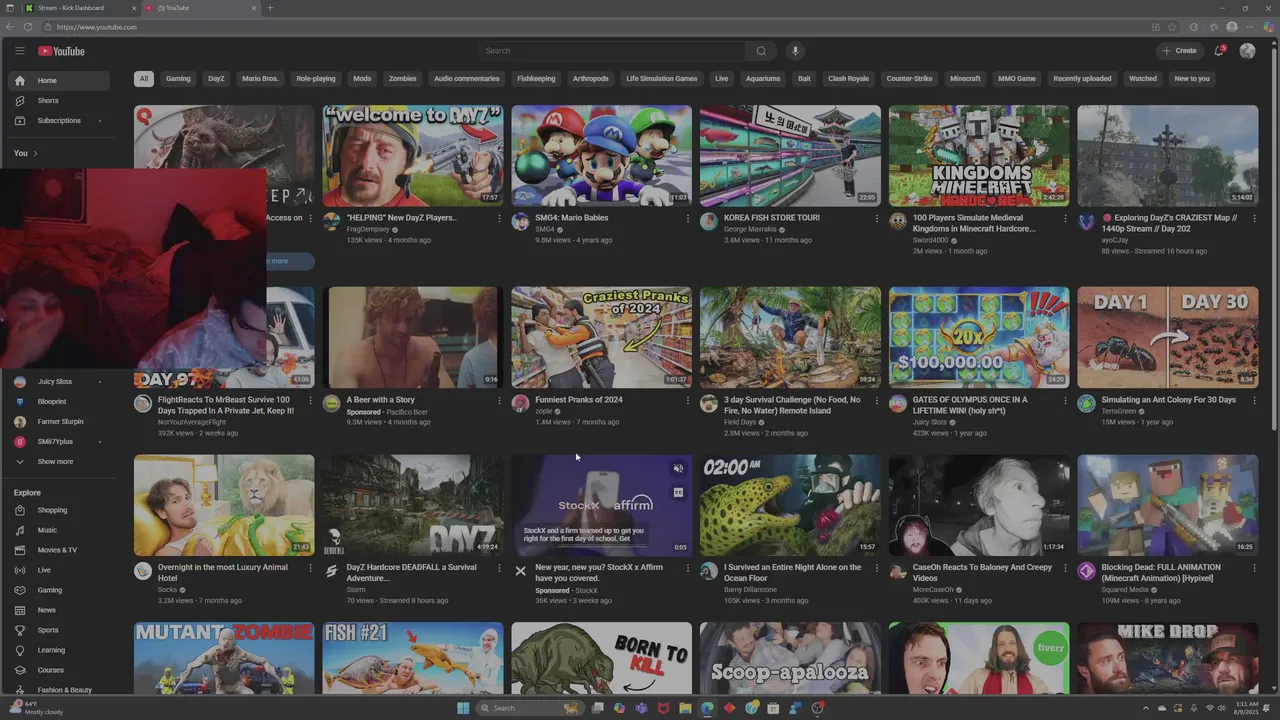
Task: Open options for KOREA FISH STORE TOUR video
Action: pos(877,218)
